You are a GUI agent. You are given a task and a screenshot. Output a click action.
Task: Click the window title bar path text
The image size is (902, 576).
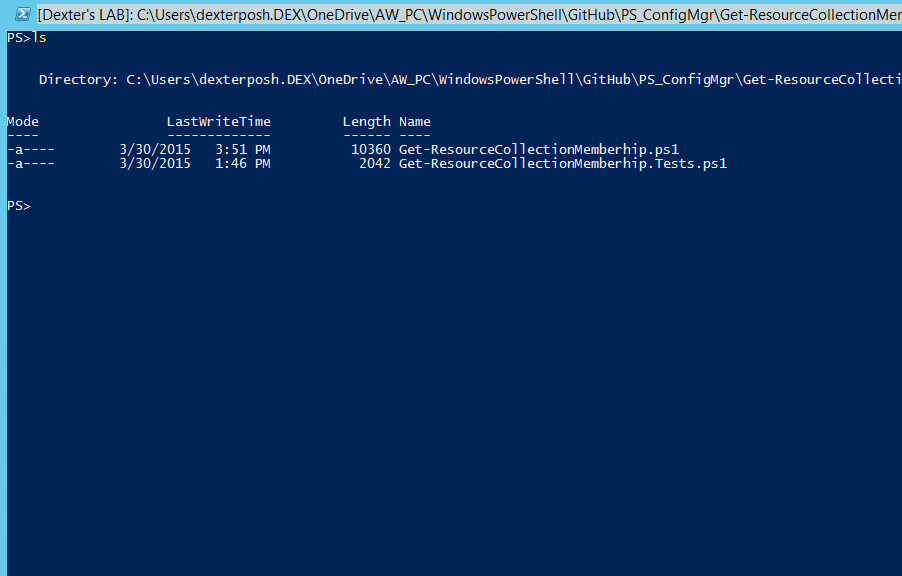[x=469, y=14]
